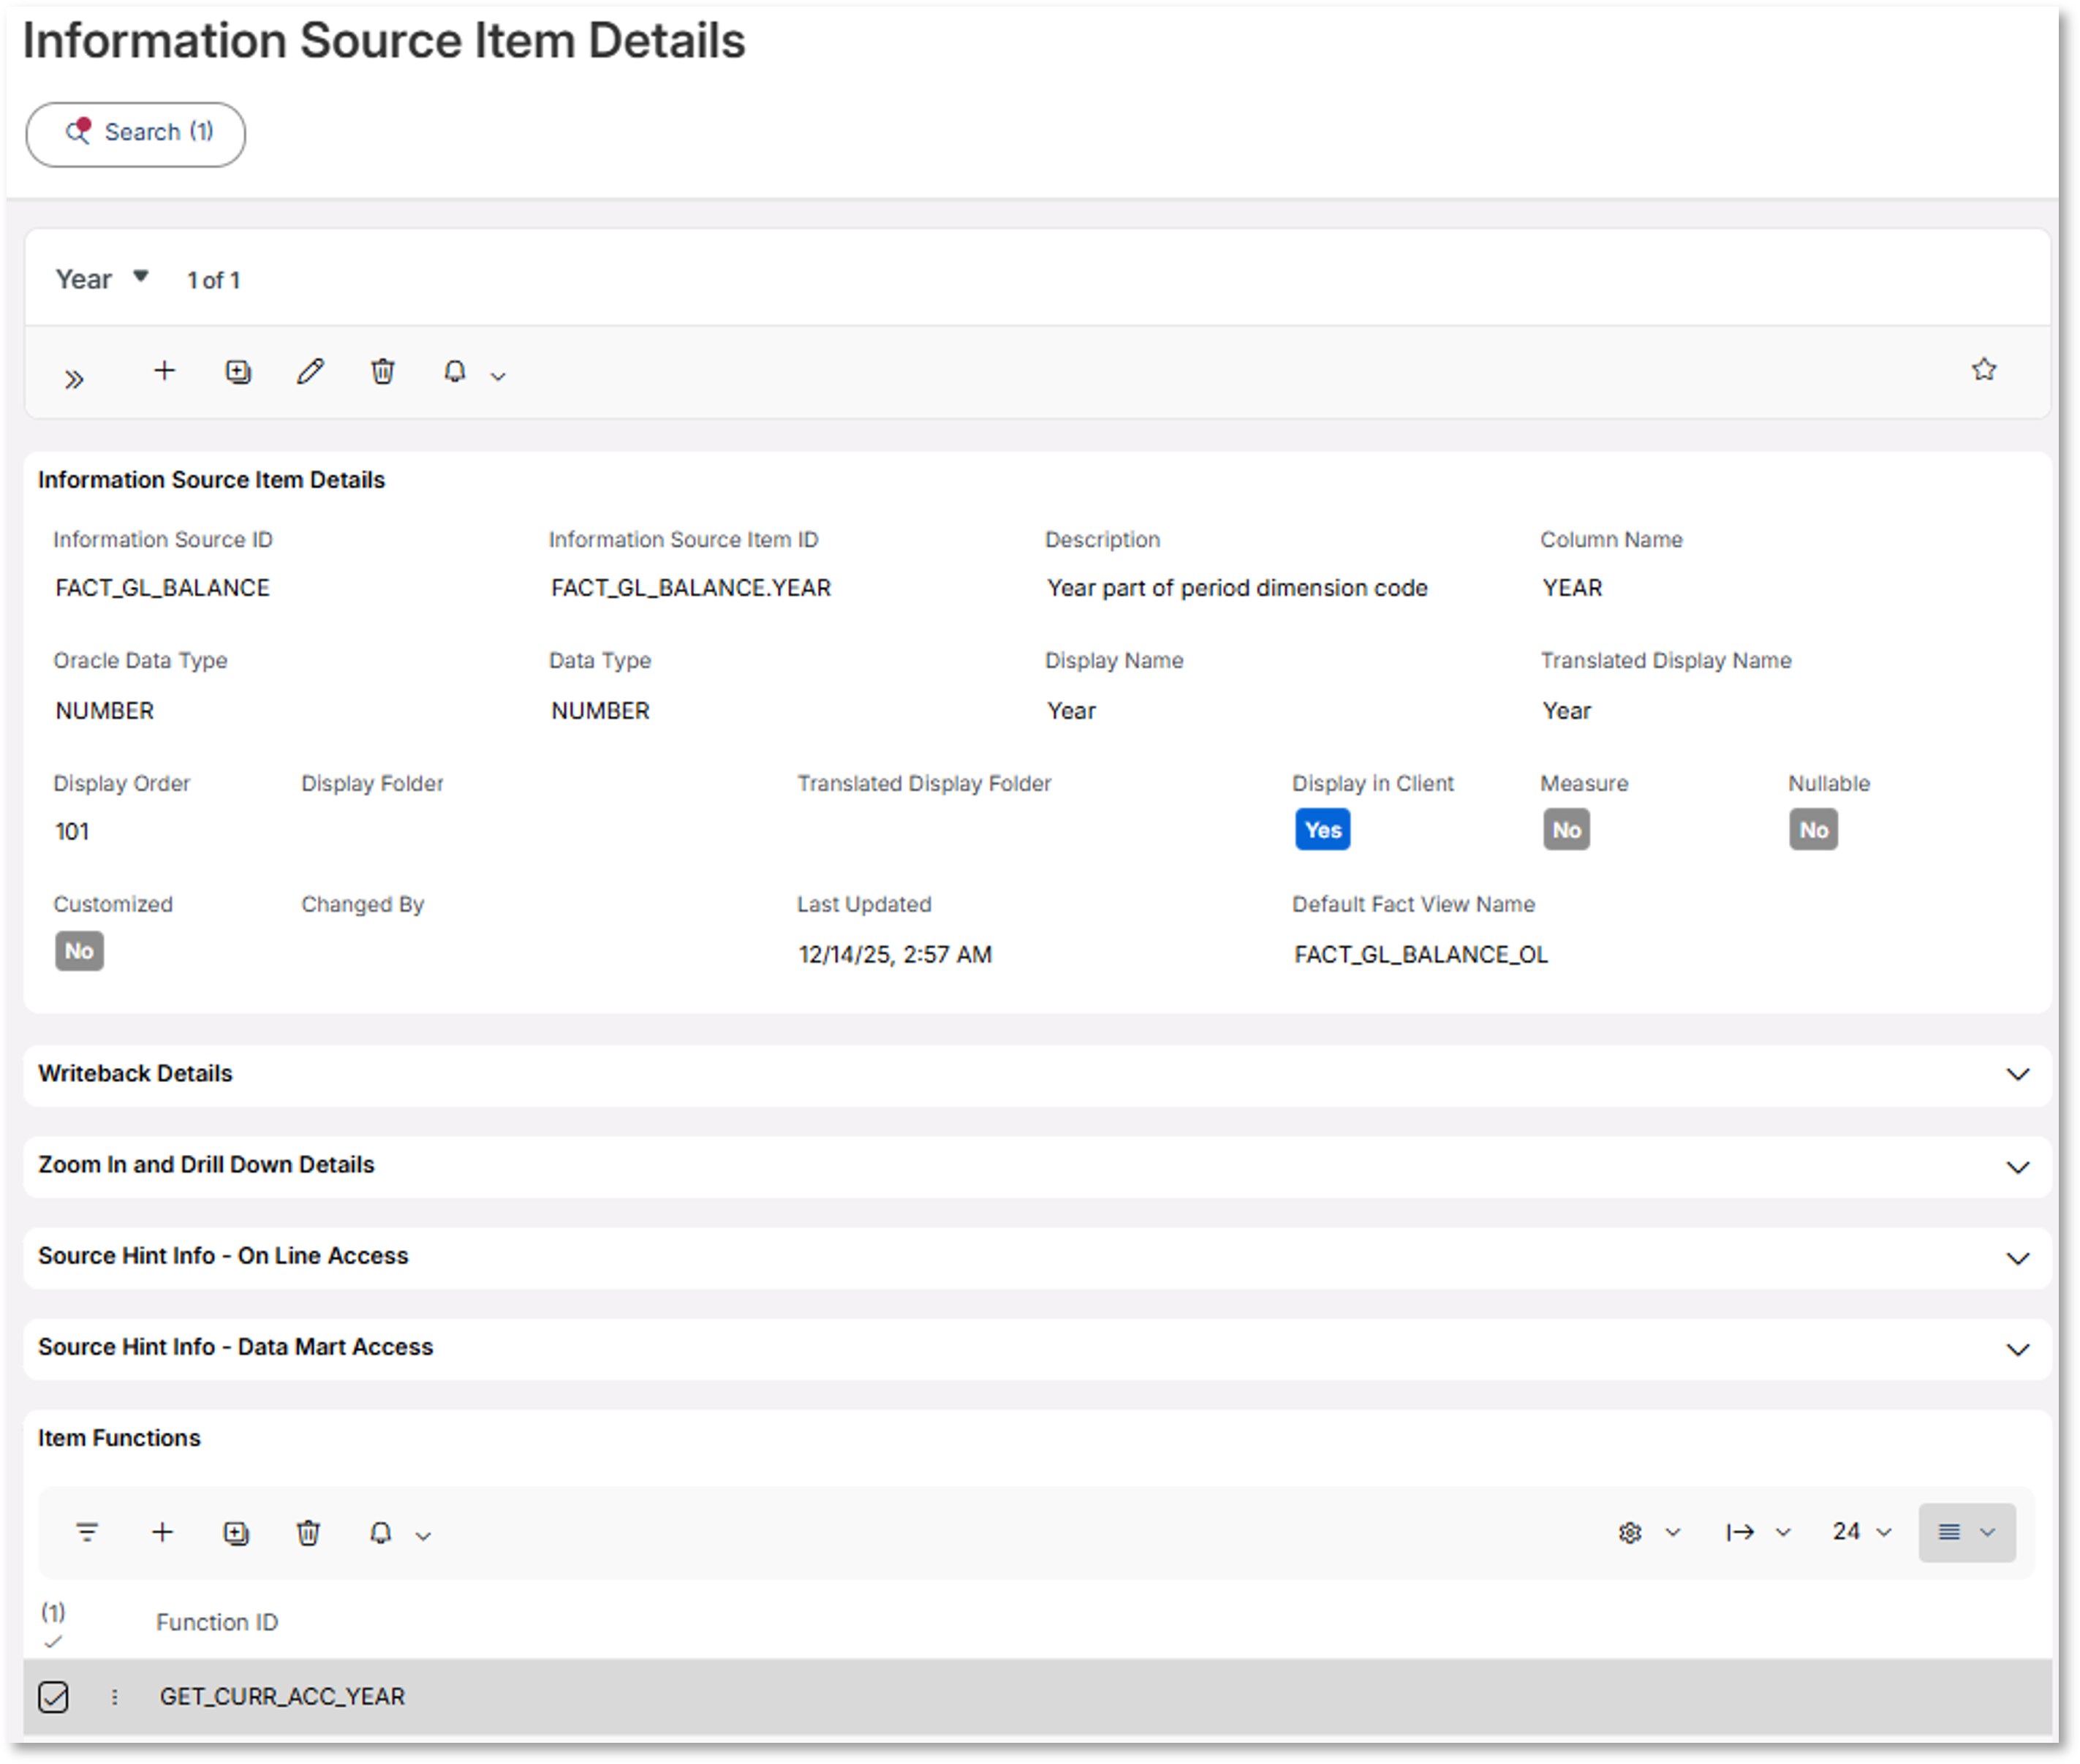This screenshot has height=1764, width=2080.
Task: Click the description 'Year part of period dimension code'
Action: (x=1237, y=588)
